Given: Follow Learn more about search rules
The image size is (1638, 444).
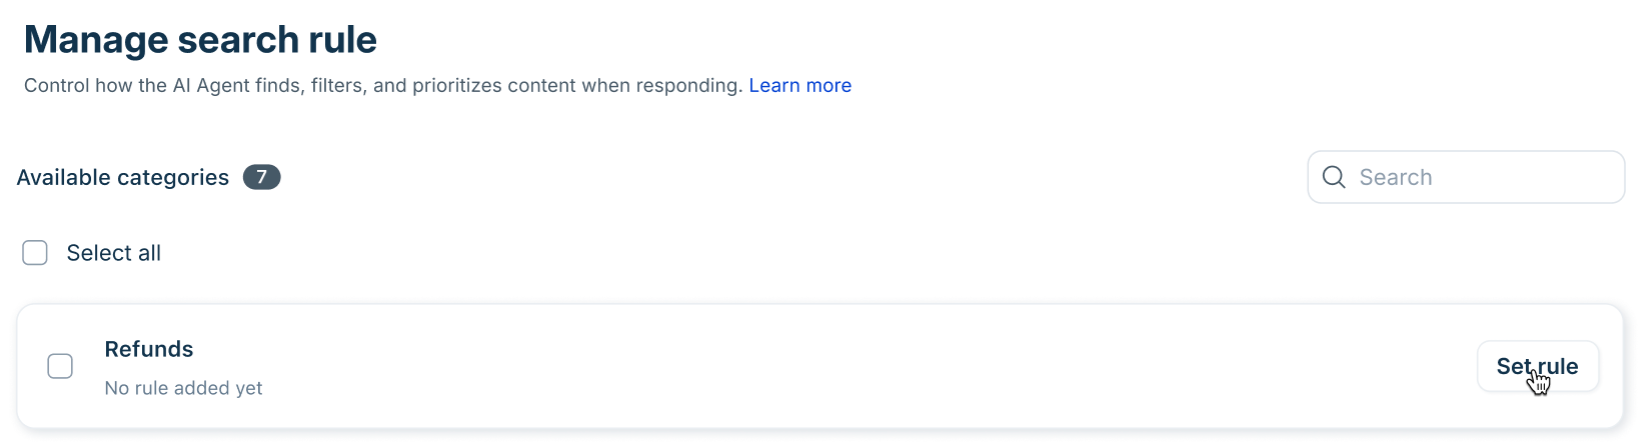Looking at the screenshot, I should point(800,86).
